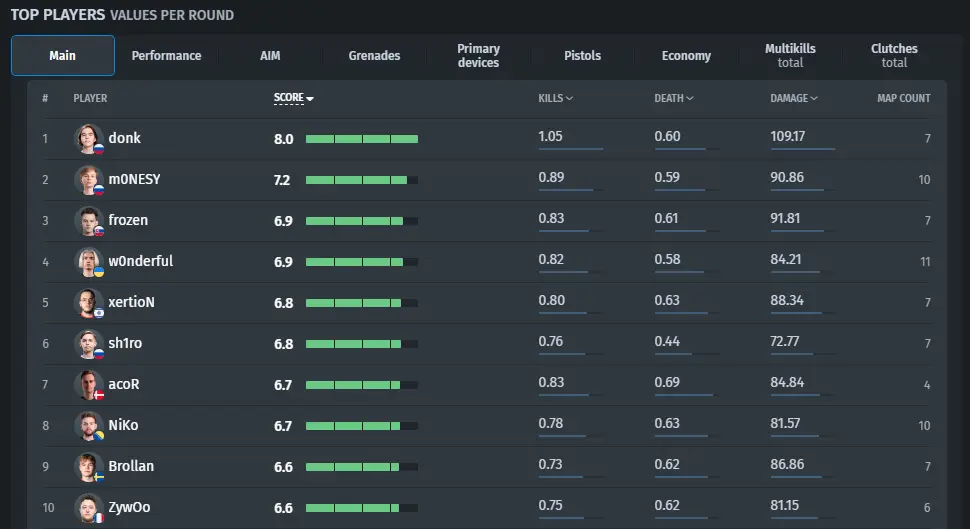Click w0nderful's death value 0.58
This screenshot has height=529, width=970.
[667, 259]
